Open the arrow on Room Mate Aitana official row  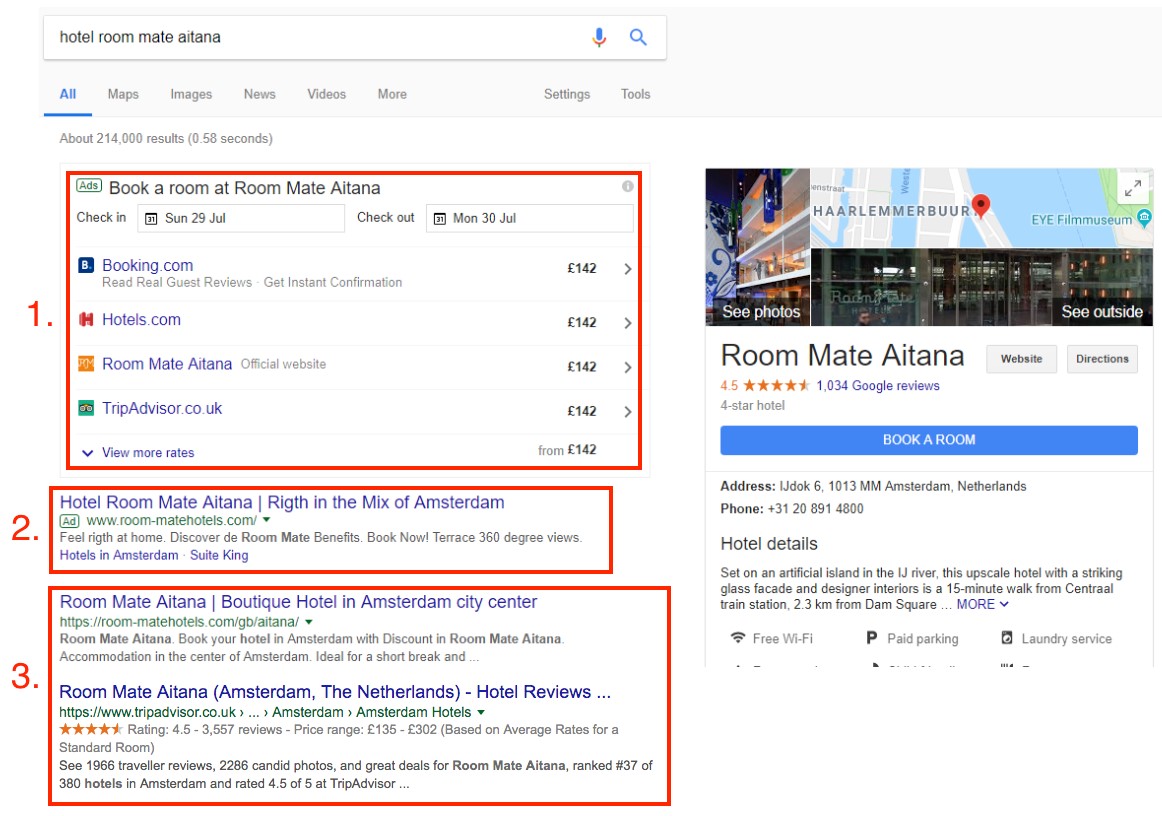[628, 367]
